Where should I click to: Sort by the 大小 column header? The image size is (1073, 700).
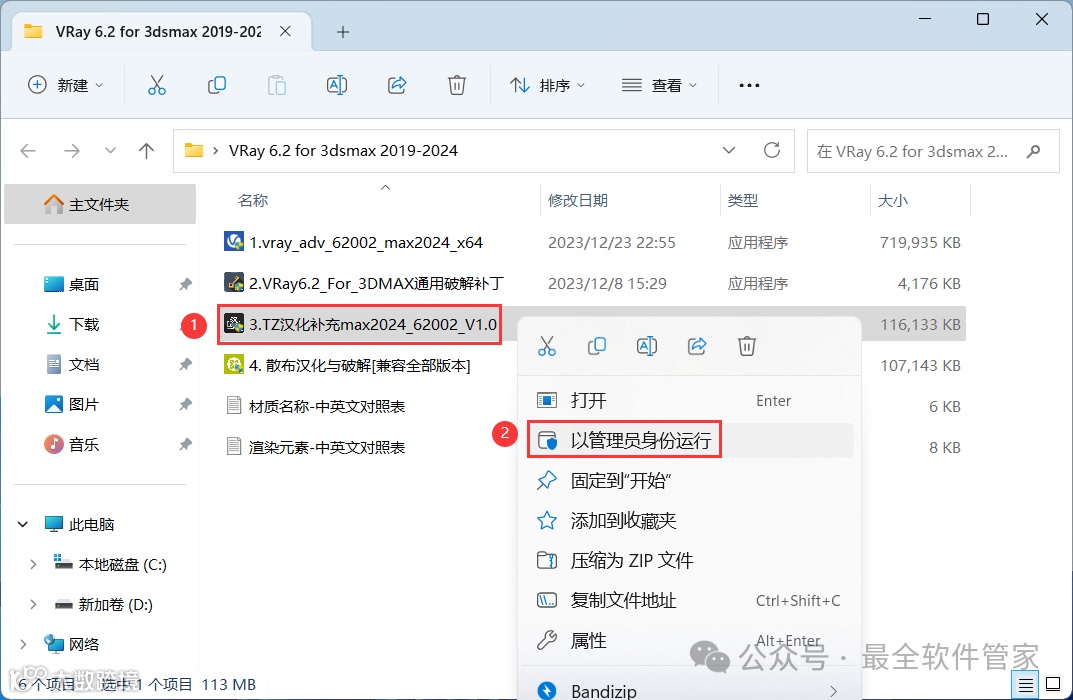coord(892,200)
